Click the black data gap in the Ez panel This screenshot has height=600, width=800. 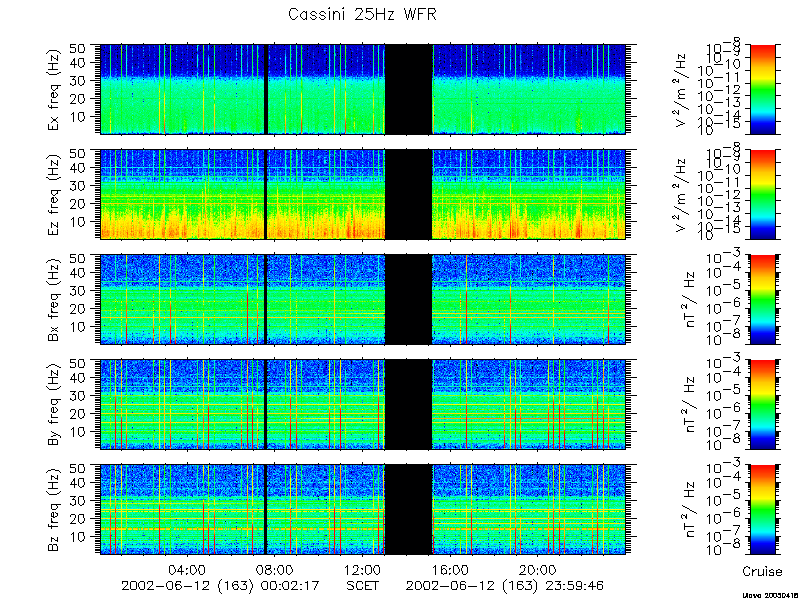click(x=408, y=194)
